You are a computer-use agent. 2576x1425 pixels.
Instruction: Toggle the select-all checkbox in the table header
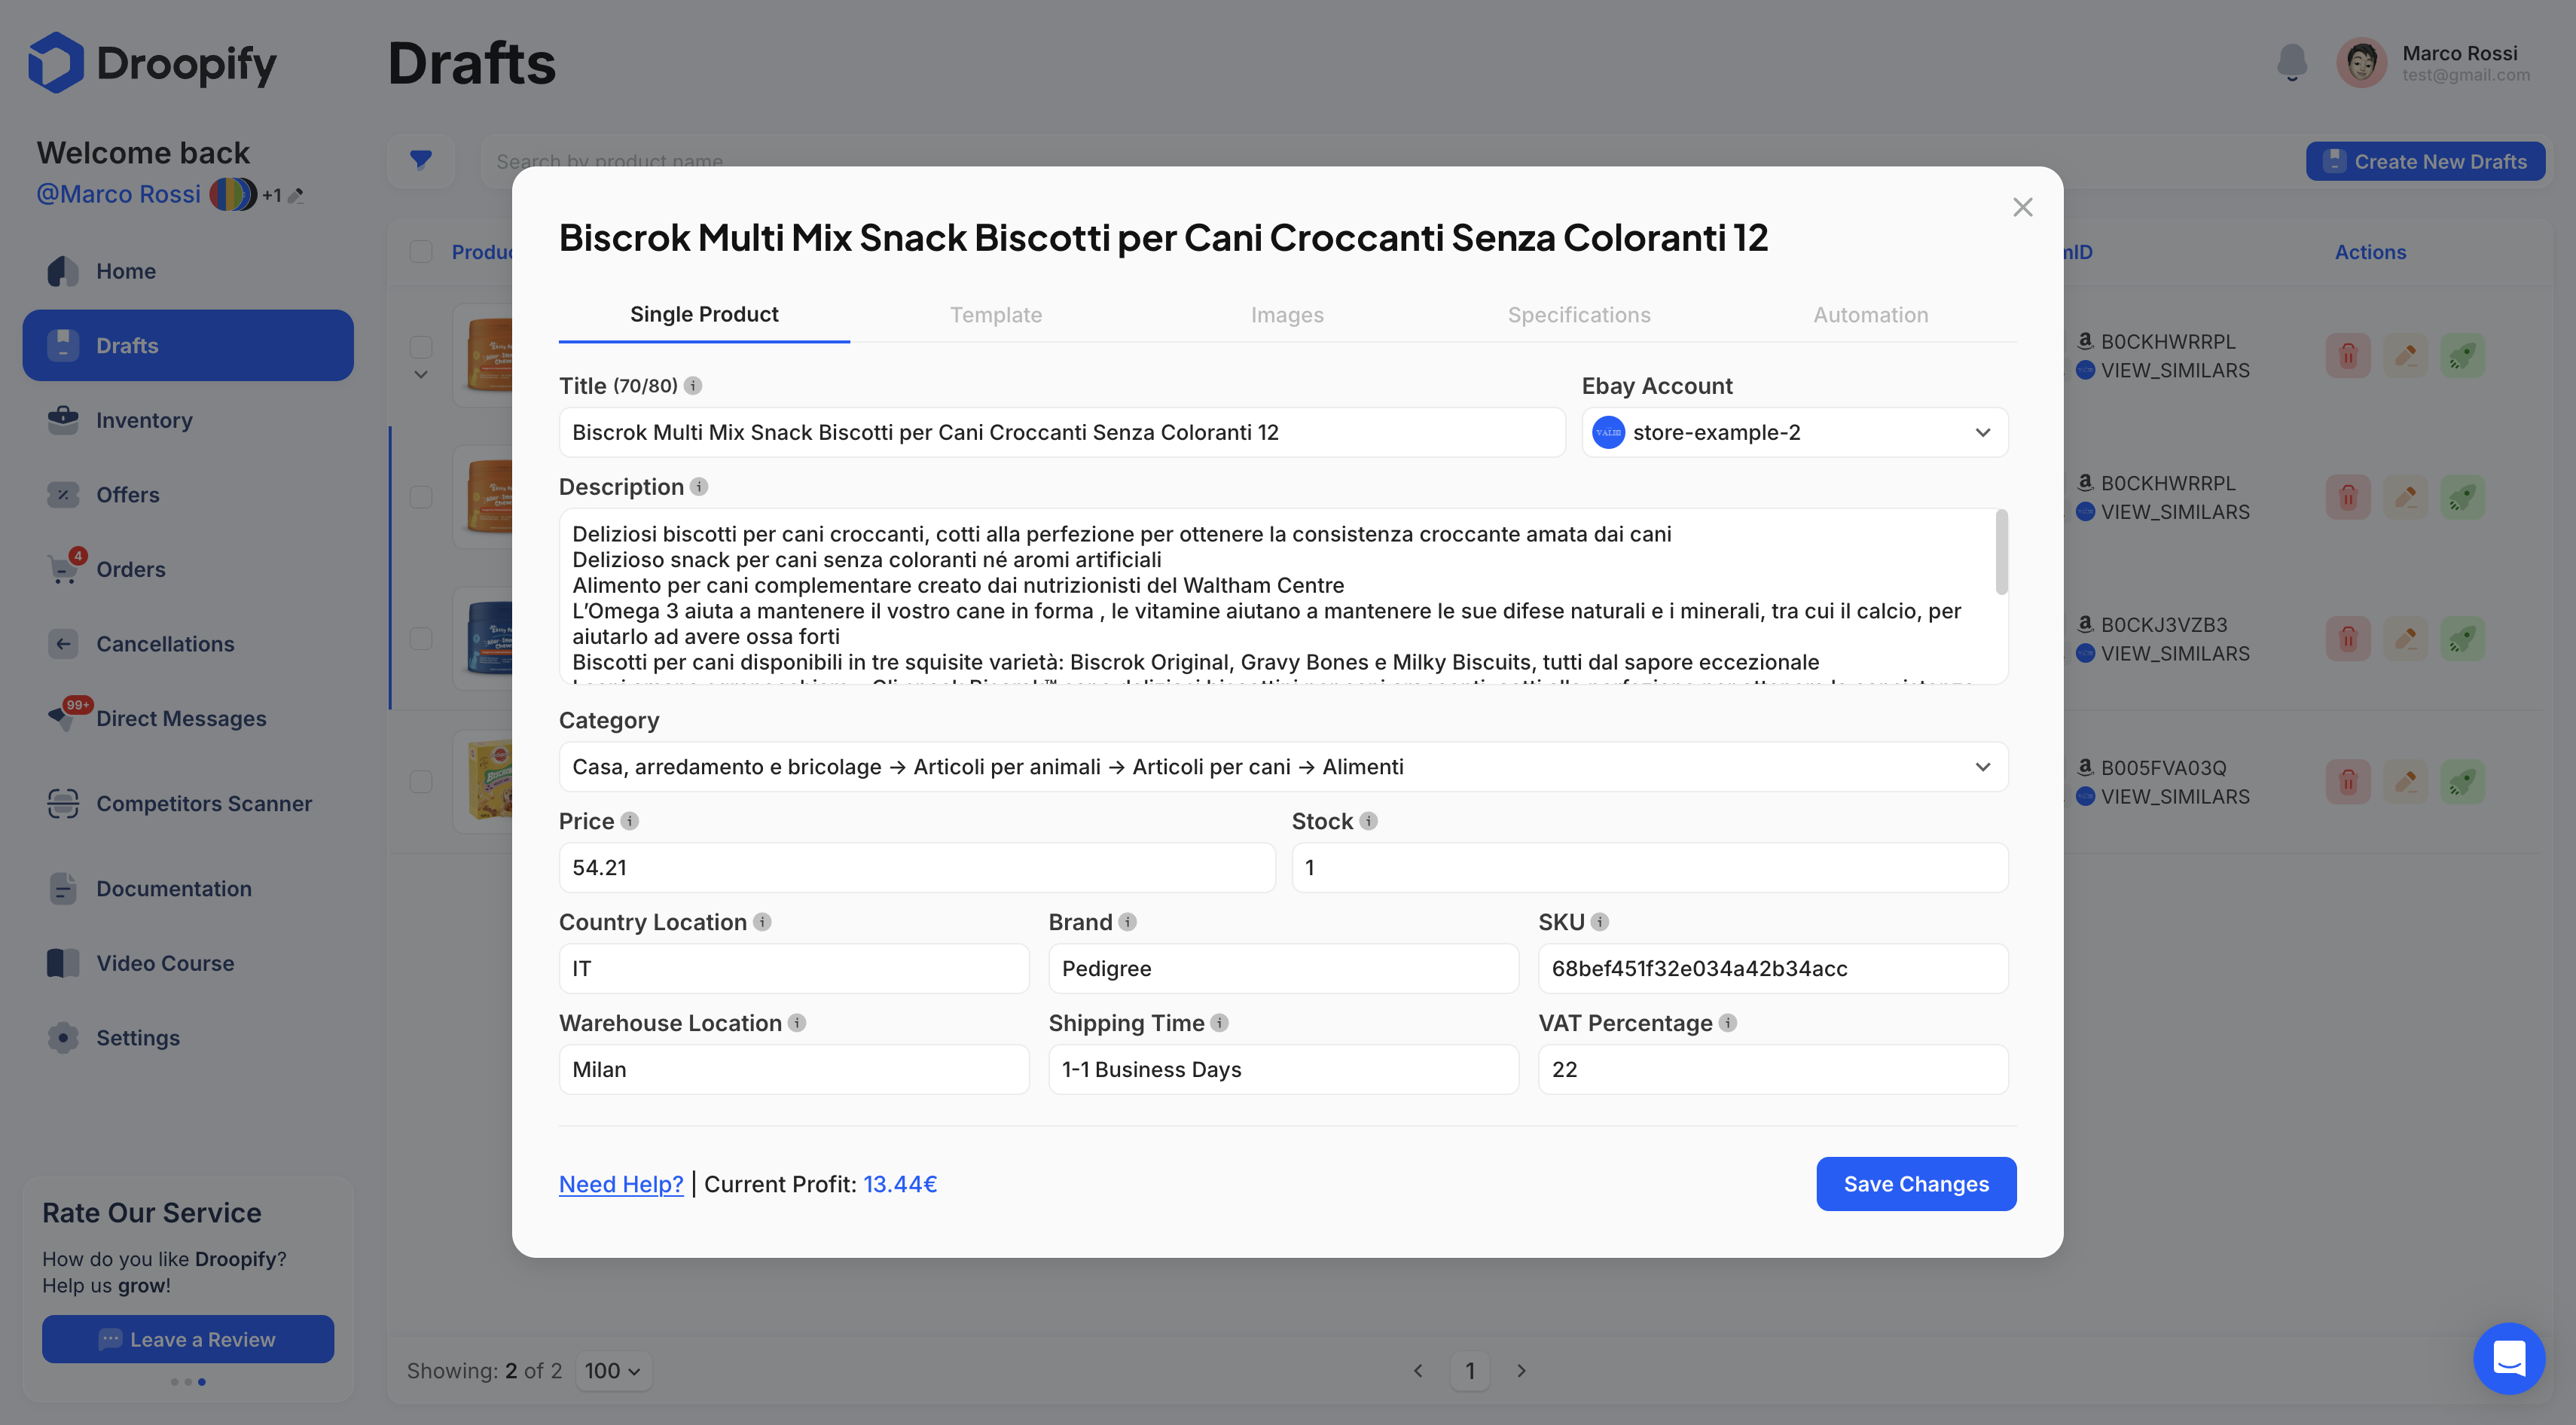click(x=421, y=251)
